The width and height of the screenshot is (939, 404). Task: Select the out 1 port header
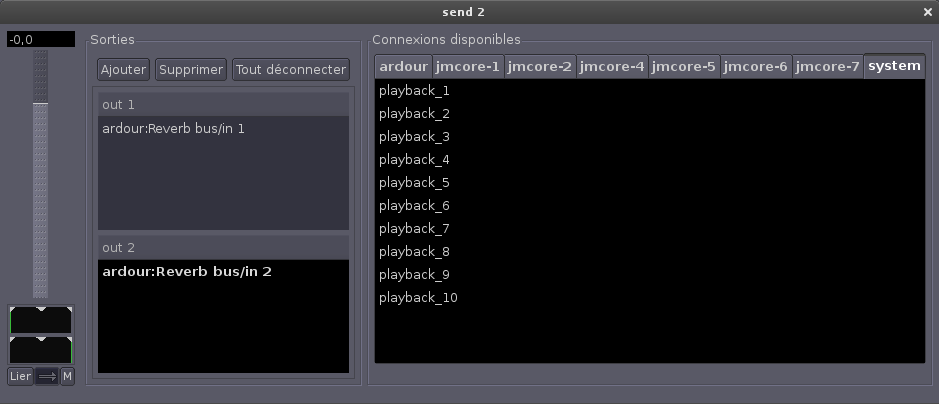pyautogui.click(x=223, y=105)
